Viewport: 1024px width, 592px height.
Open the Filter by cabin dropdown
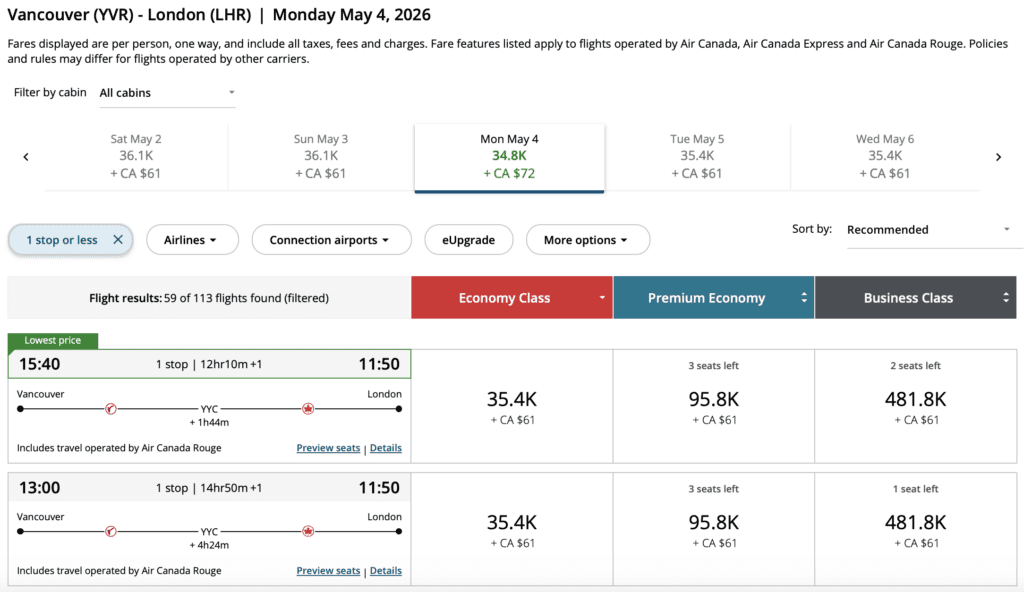[167, 93]
